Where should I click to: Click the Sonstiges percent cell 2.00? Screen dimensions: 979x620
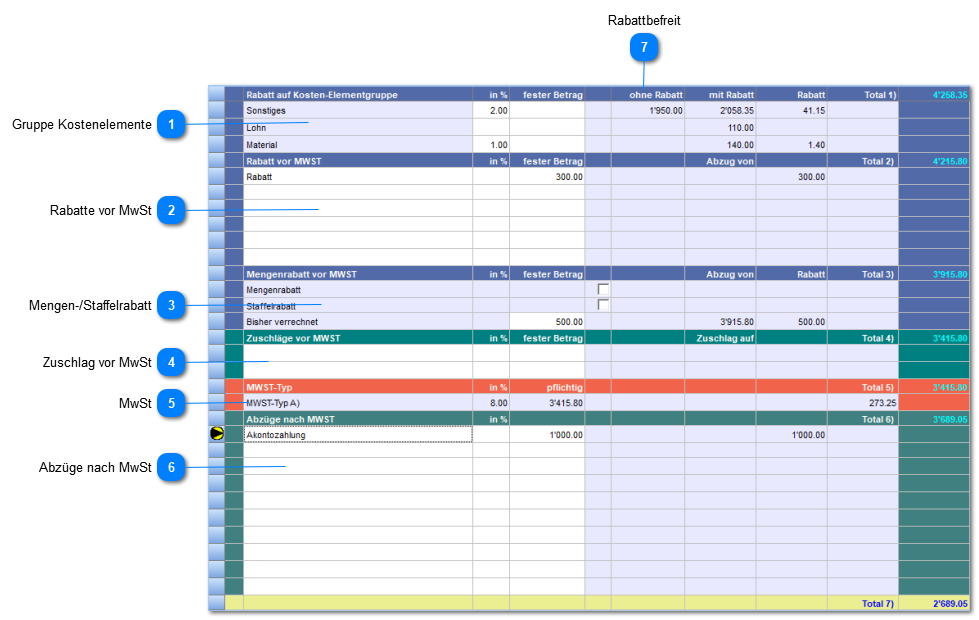(491, 111)
